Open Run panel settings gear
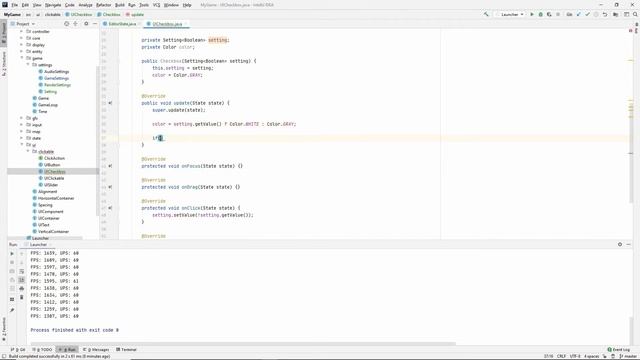Screen dimensions: 640x360 coord(620,244)
